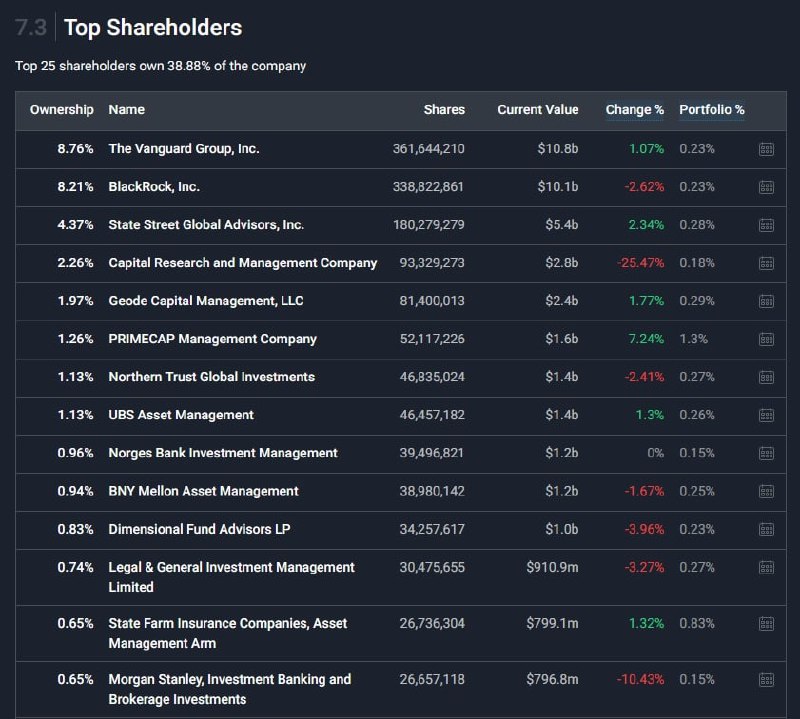Click the 46,457,182 shares value
The image size is (800, 719).
point(432,415)
